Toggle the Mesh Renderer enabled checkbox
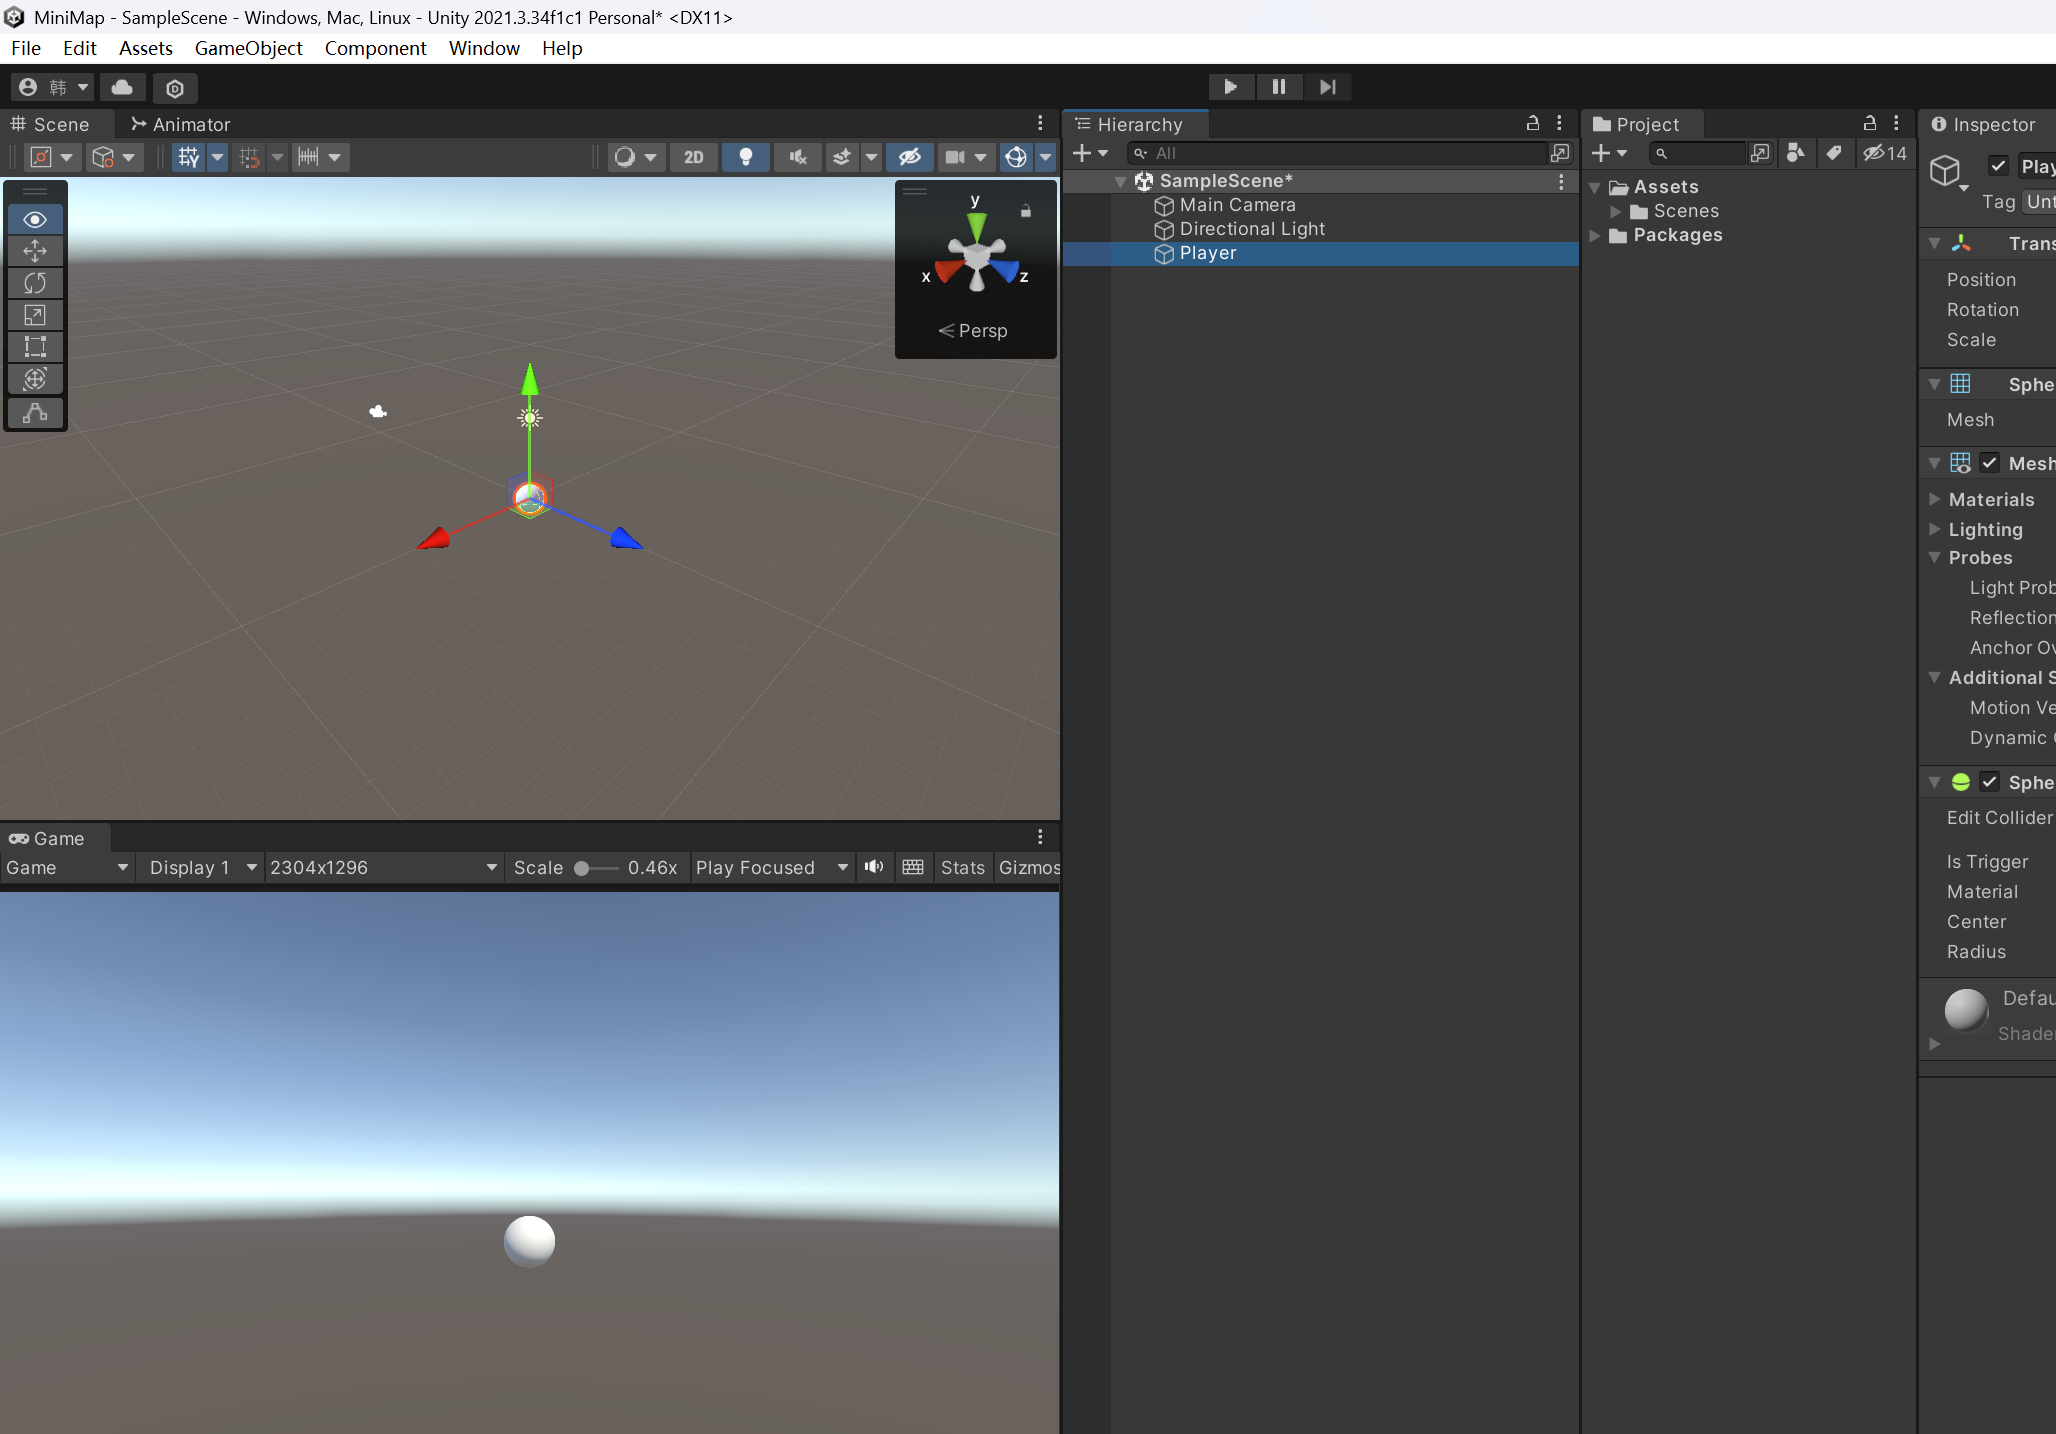 tap(1989, 463)
